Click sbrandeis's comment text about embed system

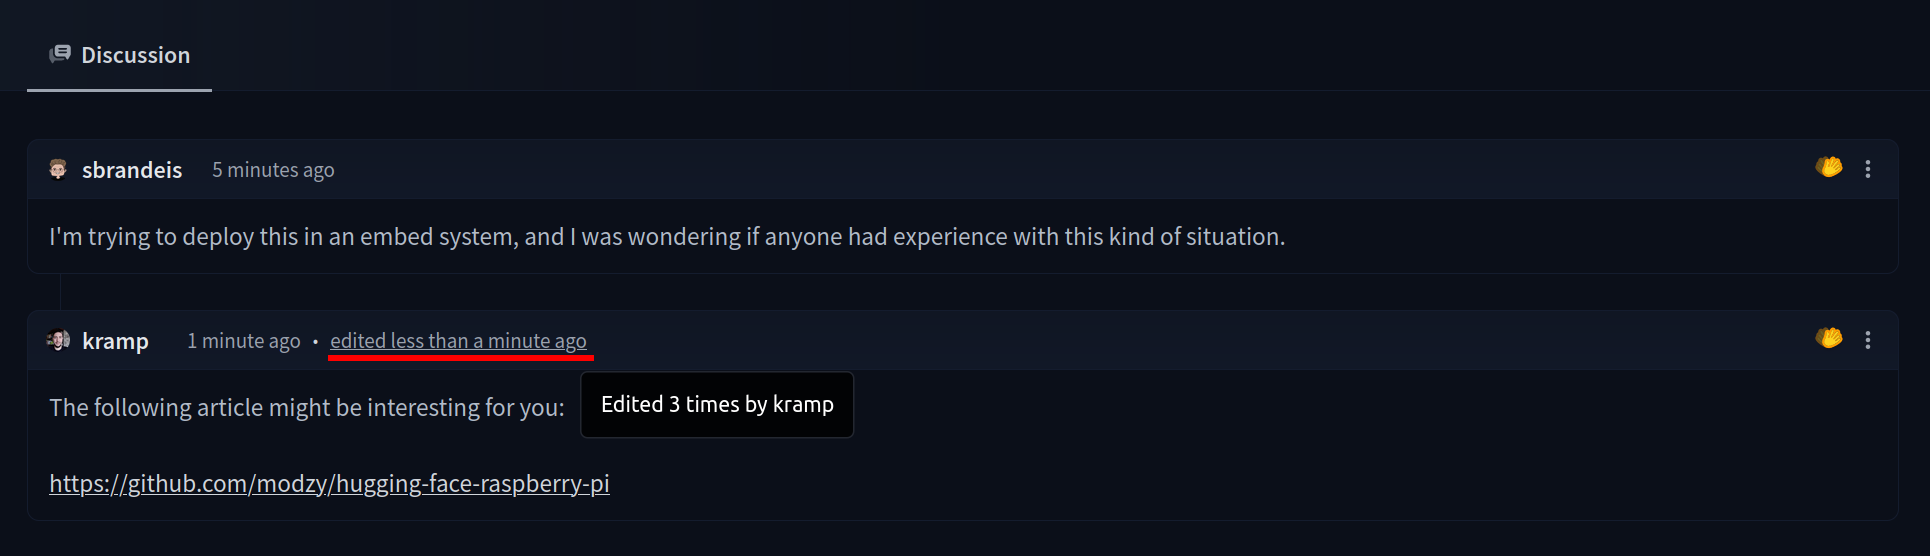(667, 237)
